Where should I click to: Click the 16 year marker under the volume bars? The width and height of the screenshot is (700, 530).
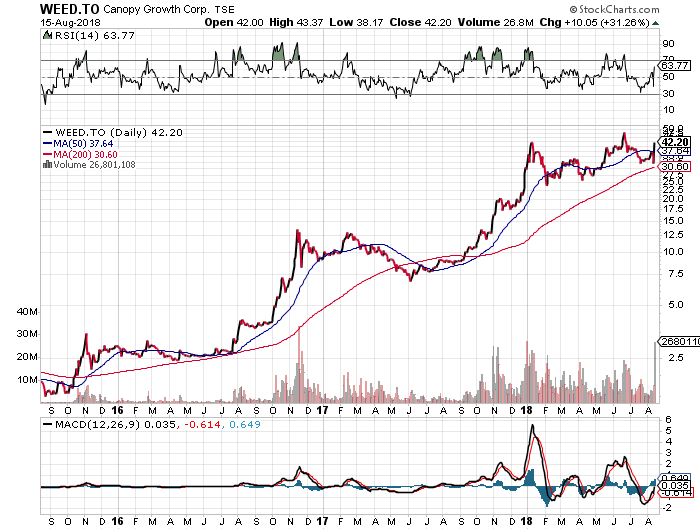point(117,410)
